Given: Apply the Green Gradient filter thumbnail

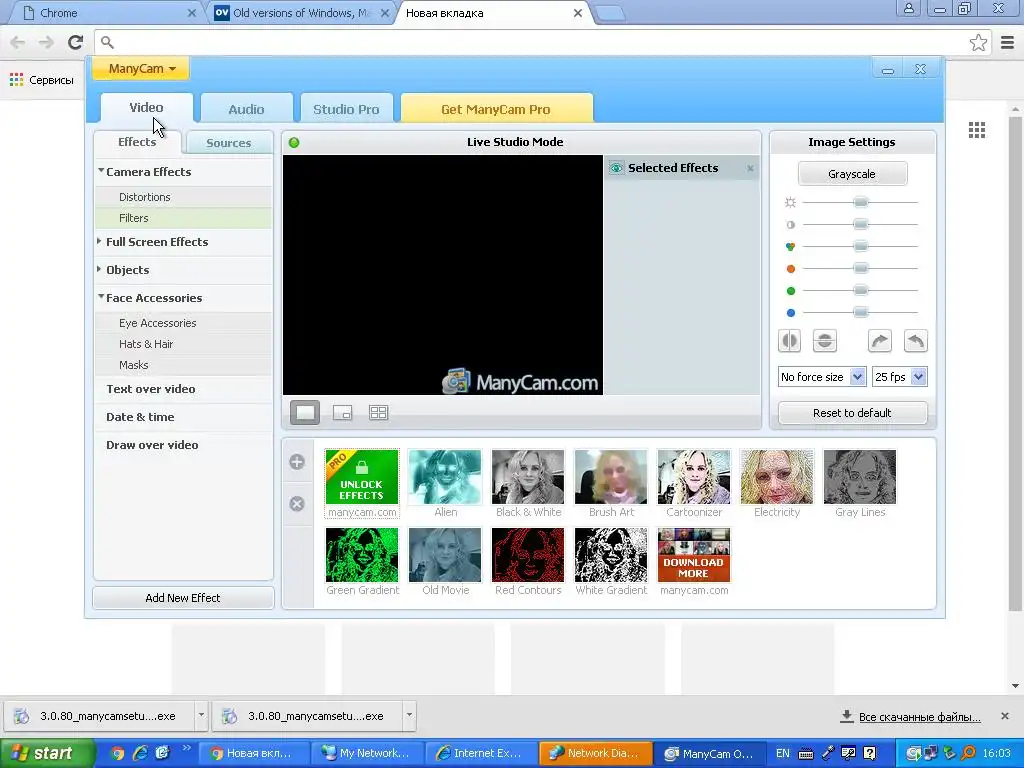Looking at the screenshot, I should [362, 555].
